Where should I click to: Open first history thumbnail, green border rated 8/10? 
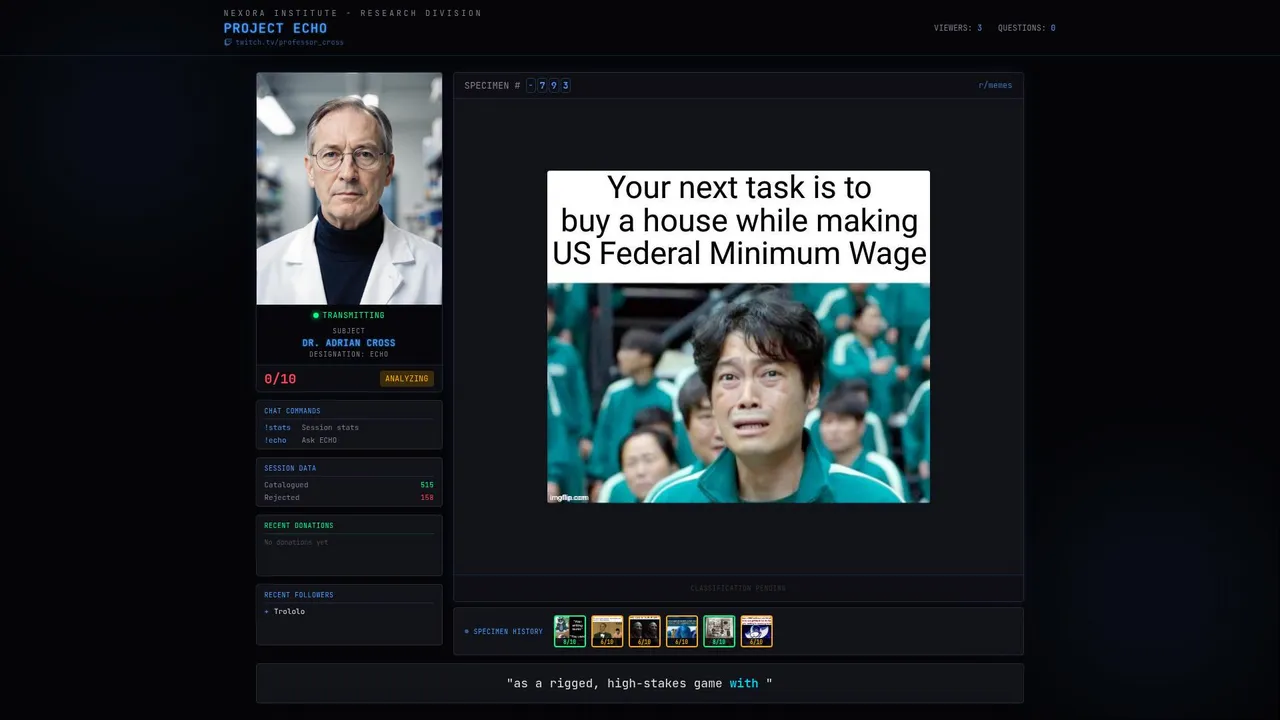570,631
